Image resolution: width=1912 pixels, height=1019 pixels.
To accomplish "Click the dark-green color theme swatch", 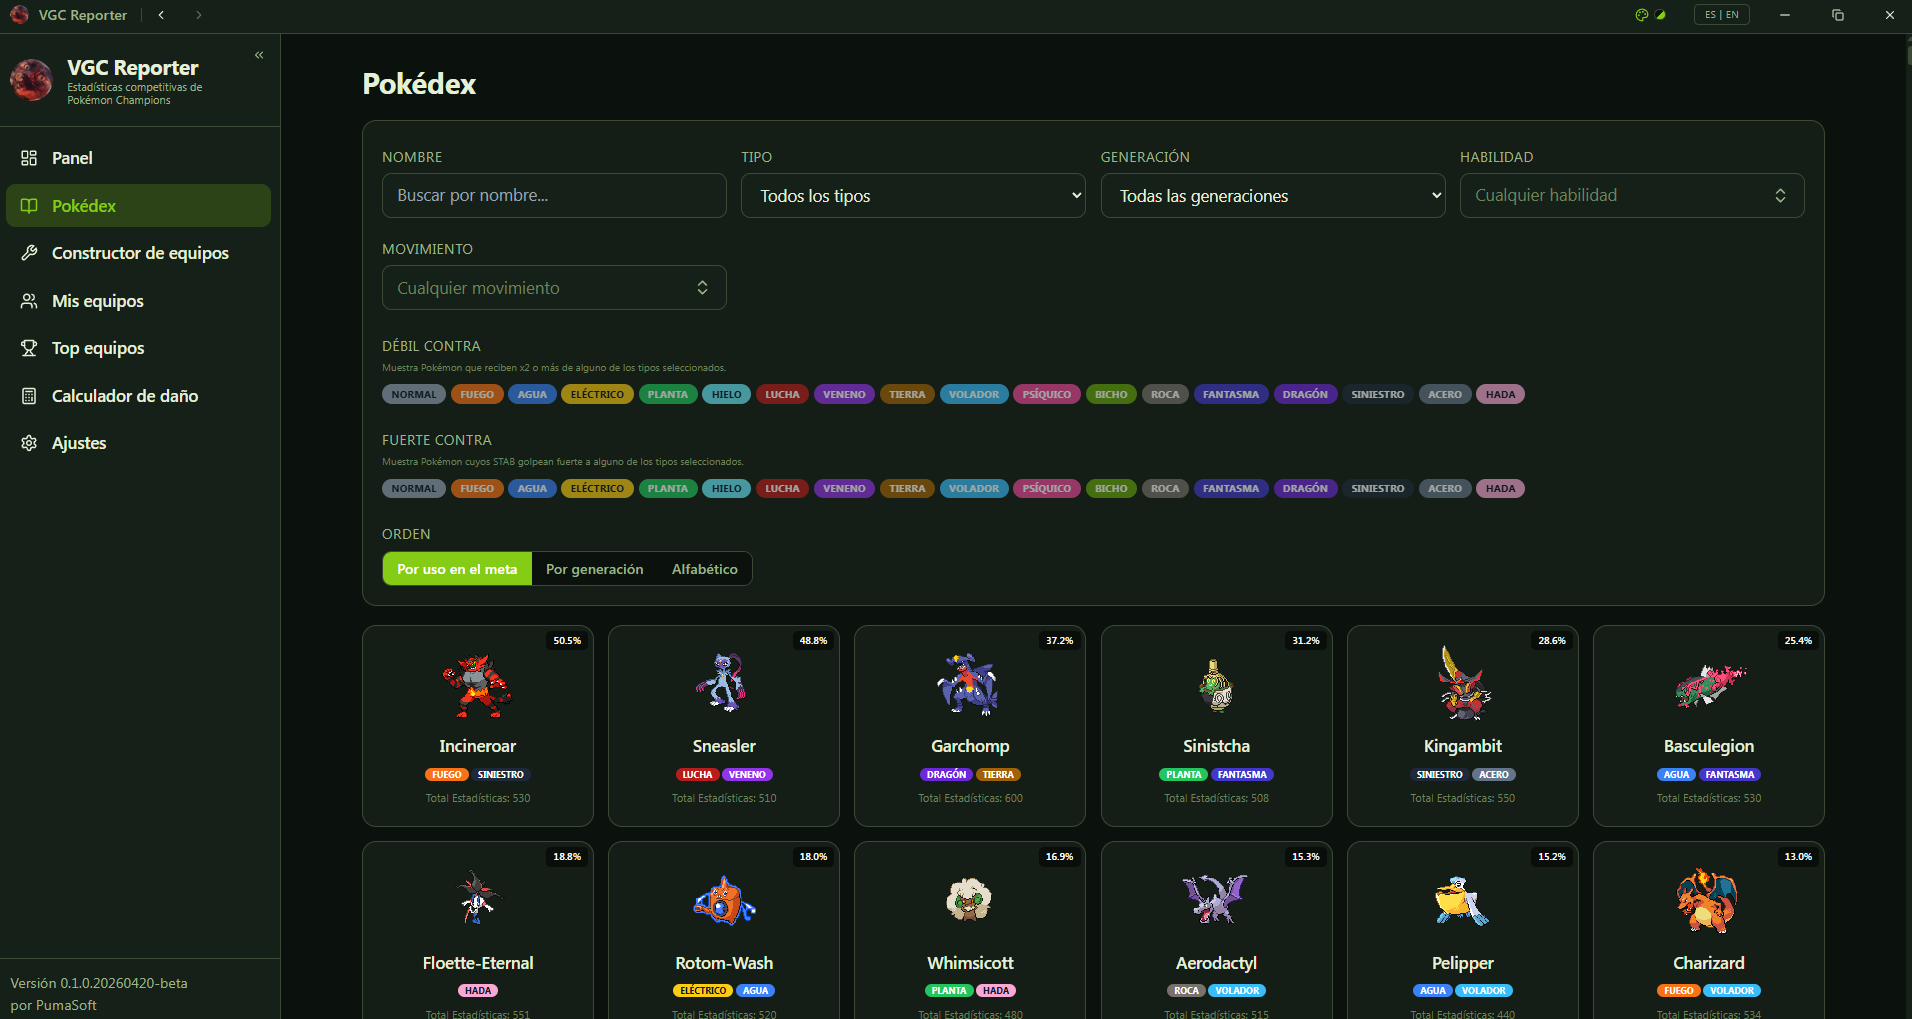I will click(1661, 15).
